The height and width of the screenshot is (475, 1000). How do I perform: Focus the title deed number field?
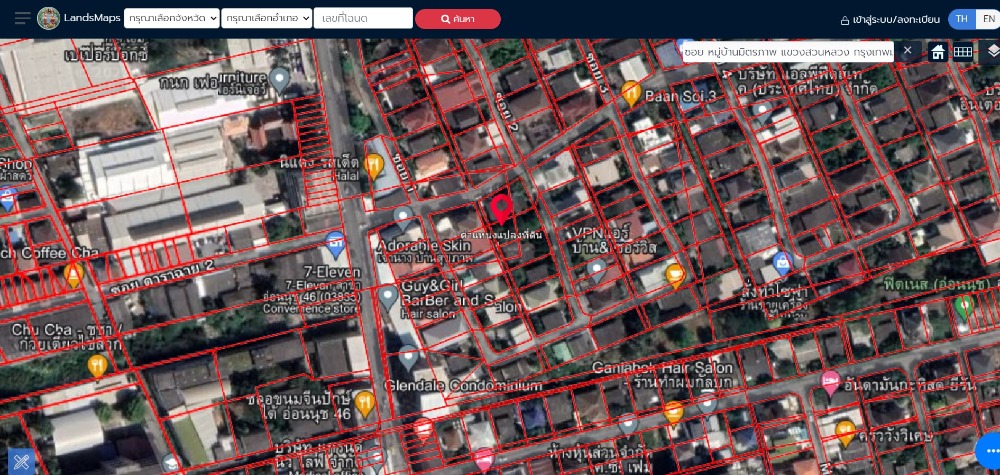(x=362, y=18)
